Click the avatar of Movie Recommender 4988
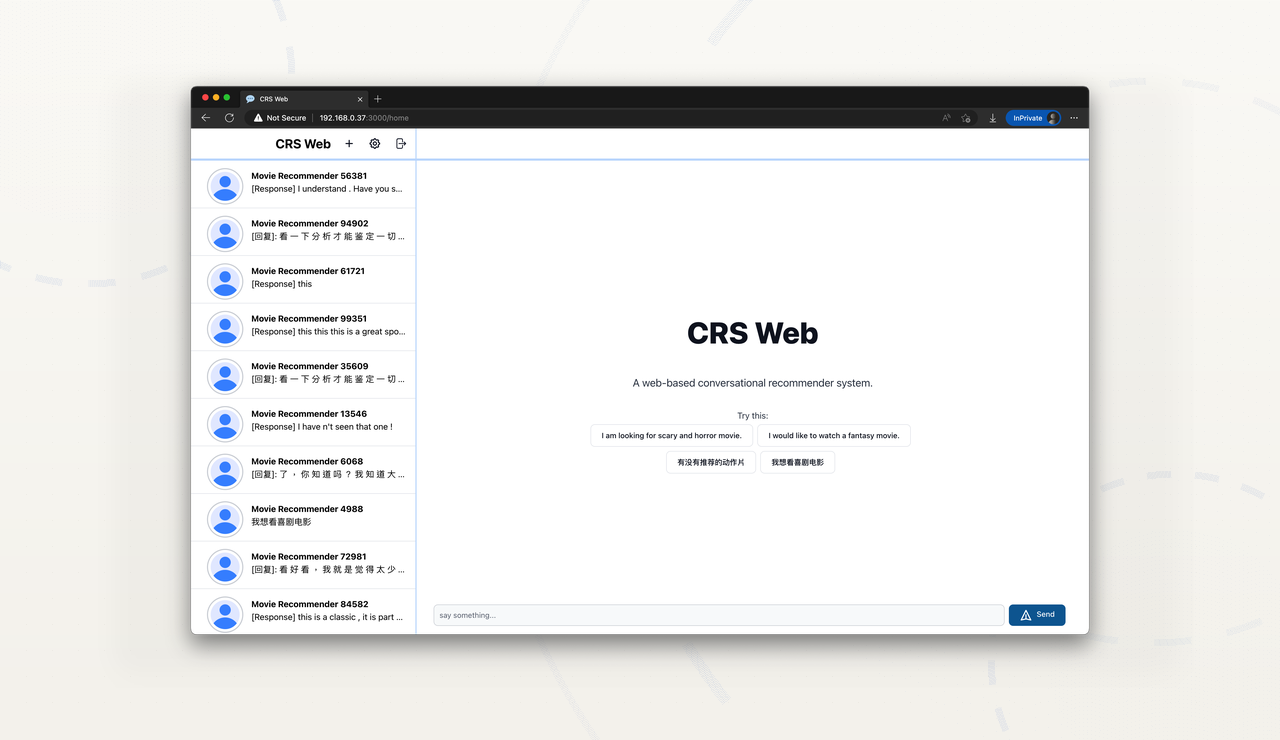 [x=225, y=519]
